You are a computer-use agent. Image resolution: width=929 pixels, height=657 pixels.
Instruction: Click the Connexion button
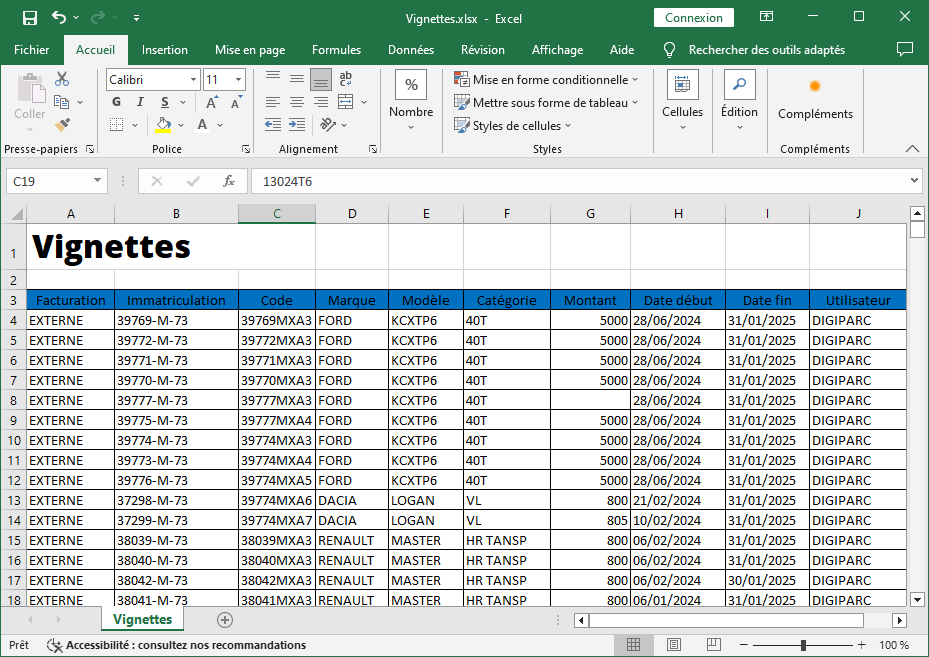tap(694, 18)
